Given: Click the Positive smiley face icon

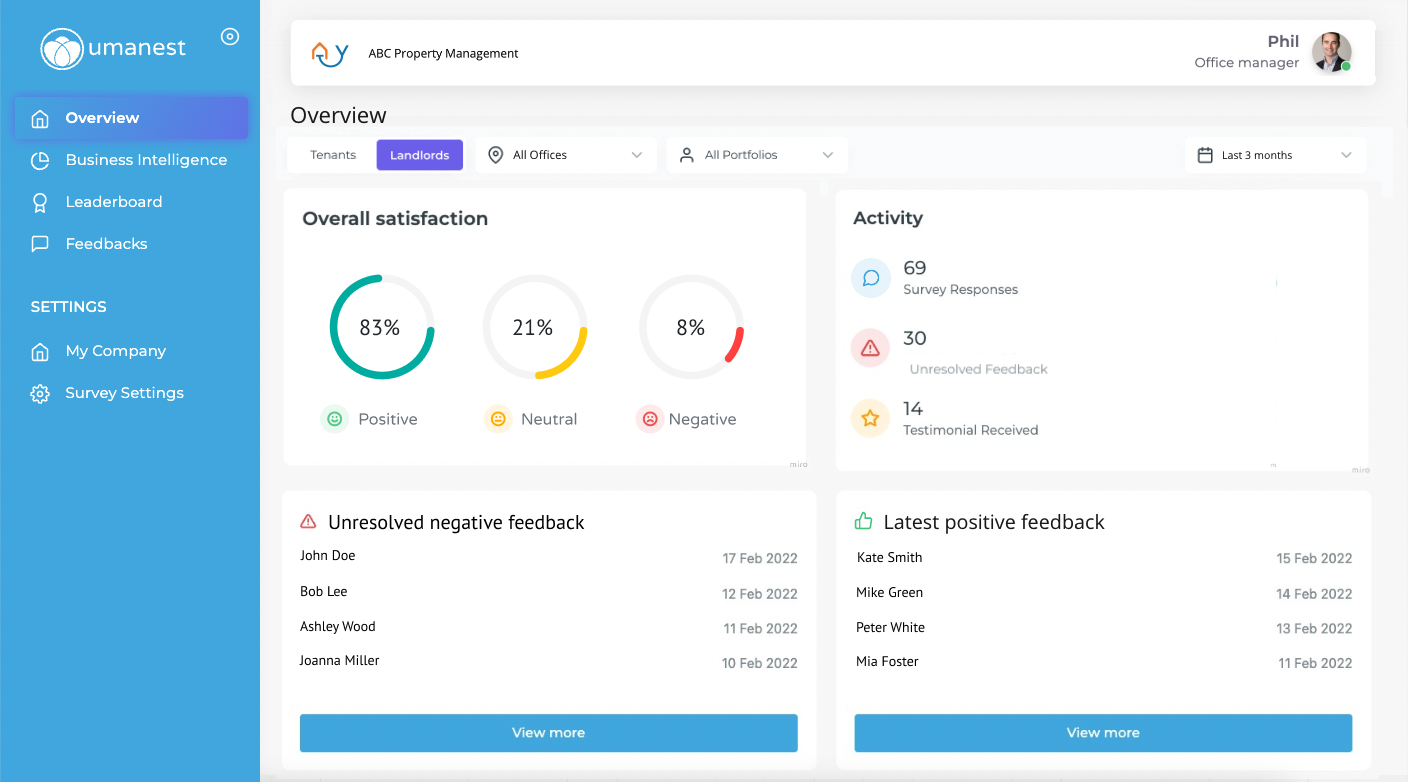Looking at the screenshot, I should tap(334, 419).
